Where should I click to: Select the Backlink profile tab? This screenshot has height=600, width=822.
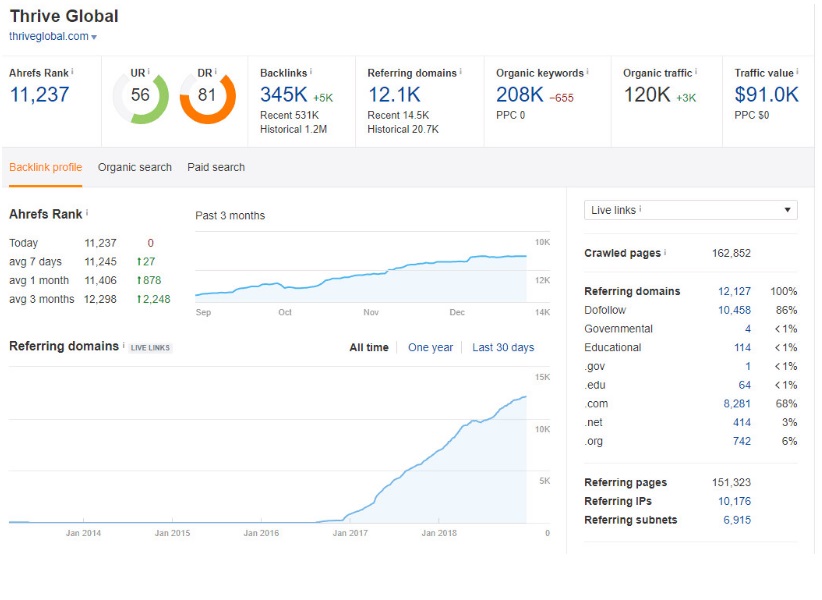coord(46,167)
